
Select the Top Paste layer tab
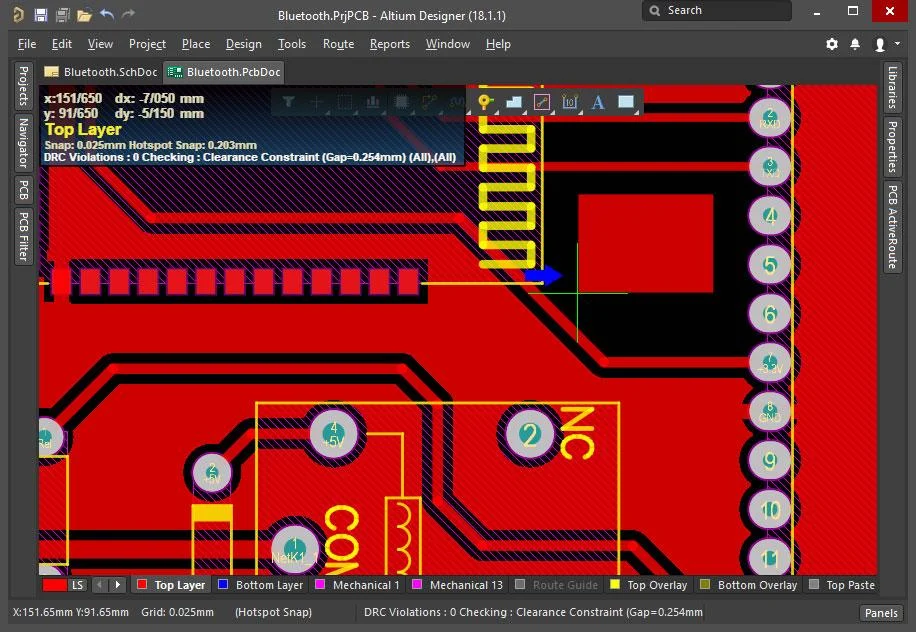pyautogui.click(x=841, y=585)
